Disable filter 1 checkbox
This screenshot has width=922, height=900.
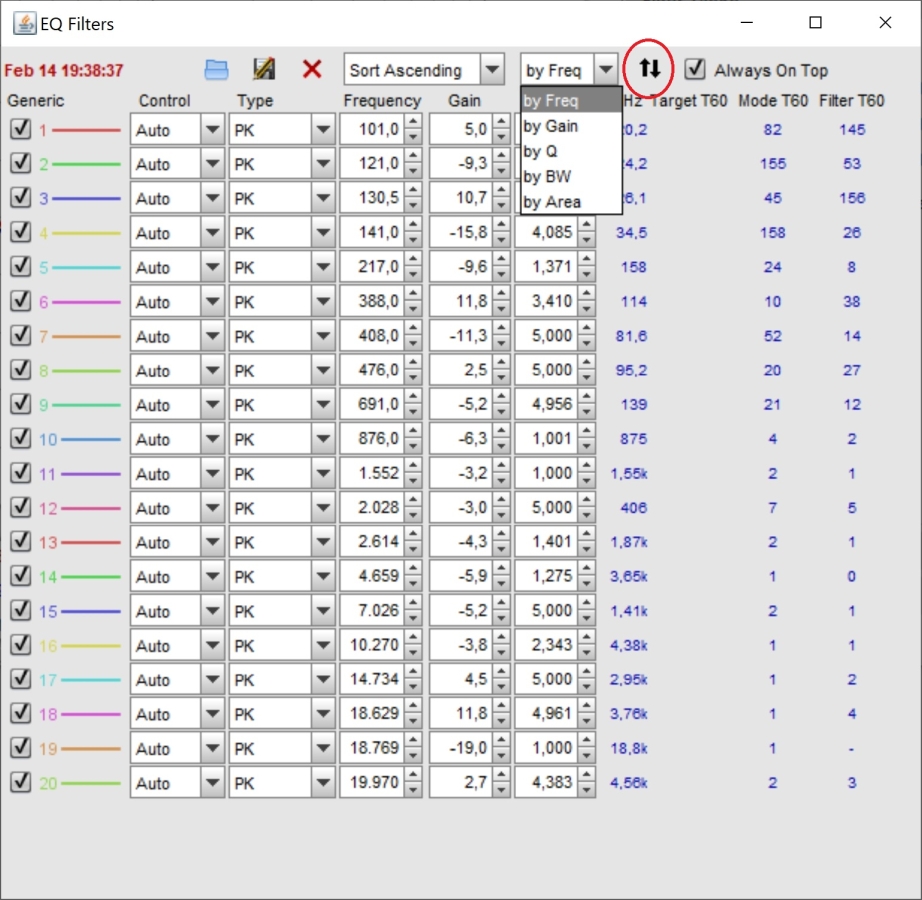point(20,129)
